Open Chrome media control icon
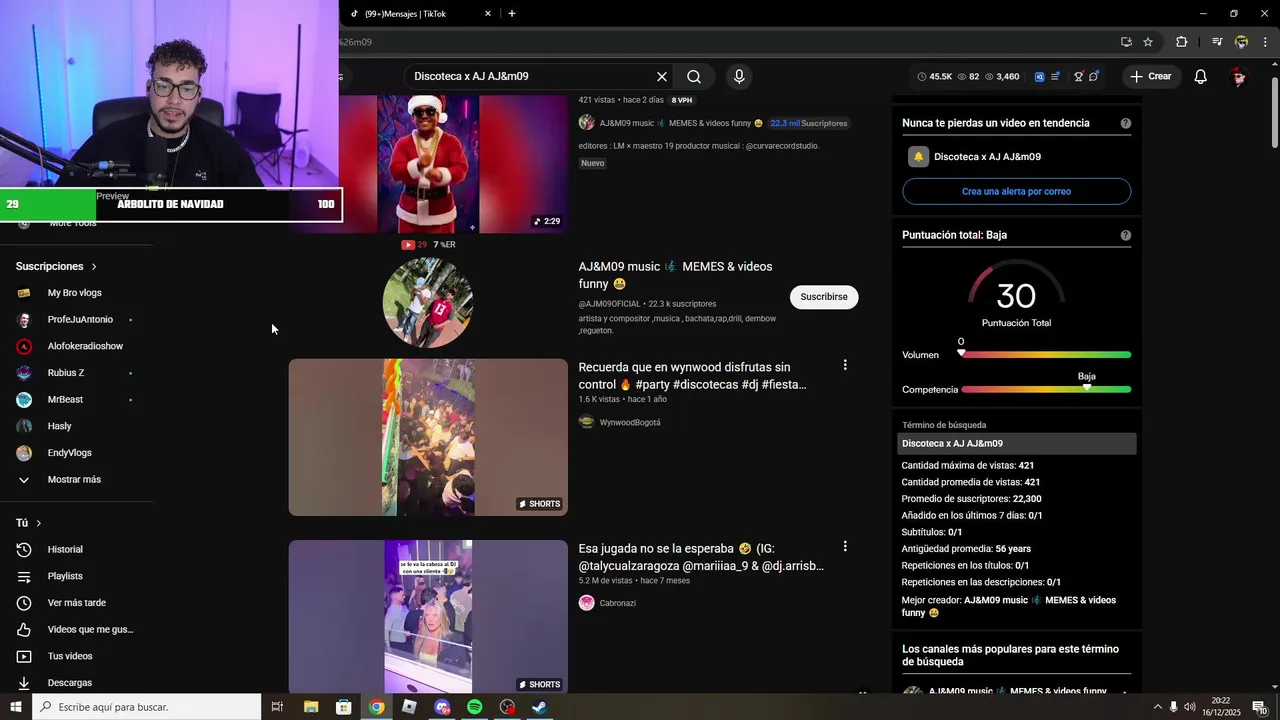 click(1217, 42)
